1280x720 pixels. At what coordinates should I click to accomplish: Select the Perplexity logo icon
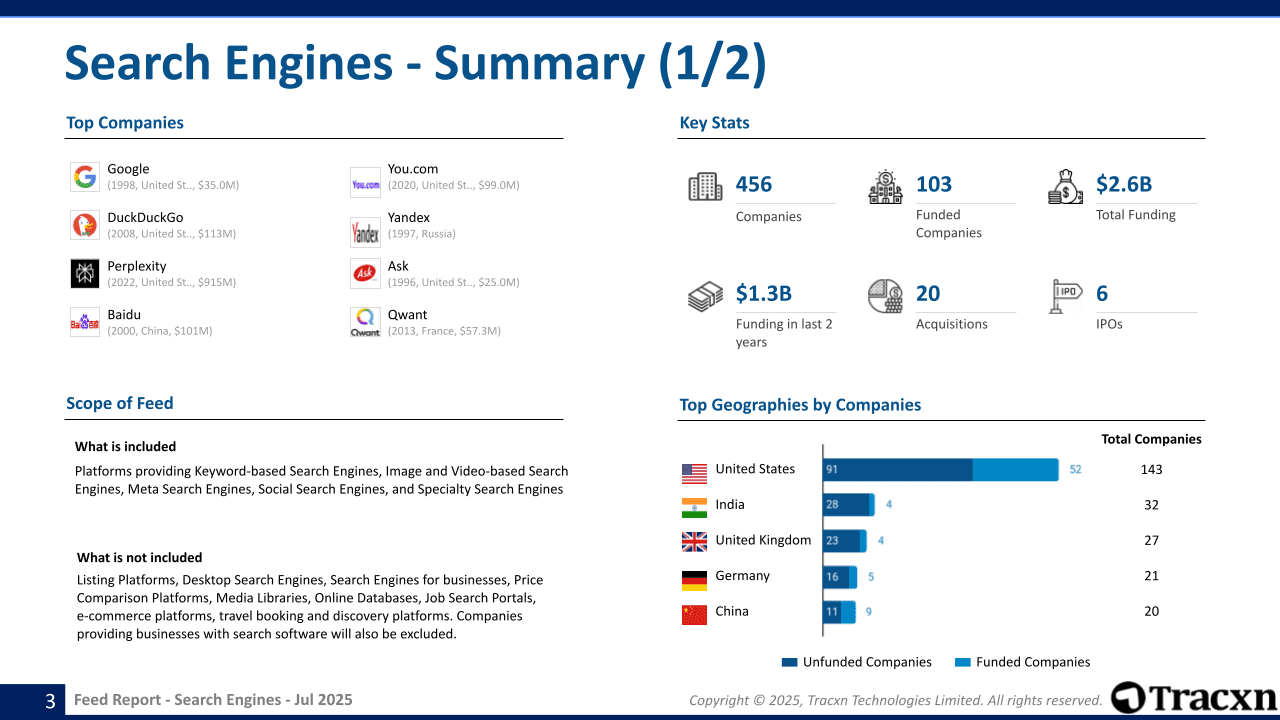point(85,274)
